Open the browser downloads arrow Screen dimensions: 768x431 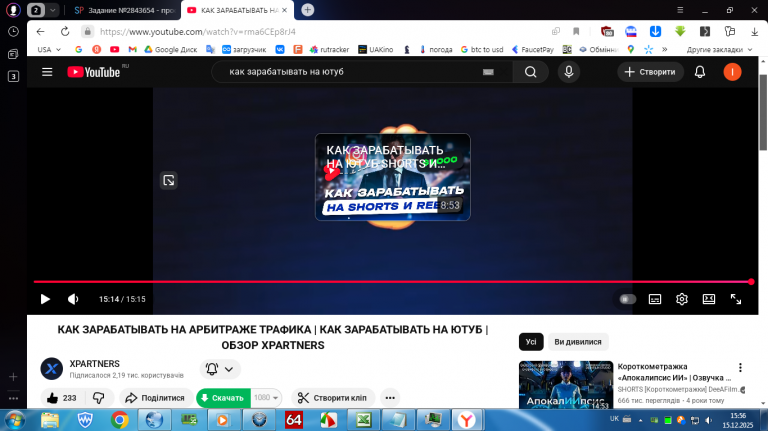754,31
